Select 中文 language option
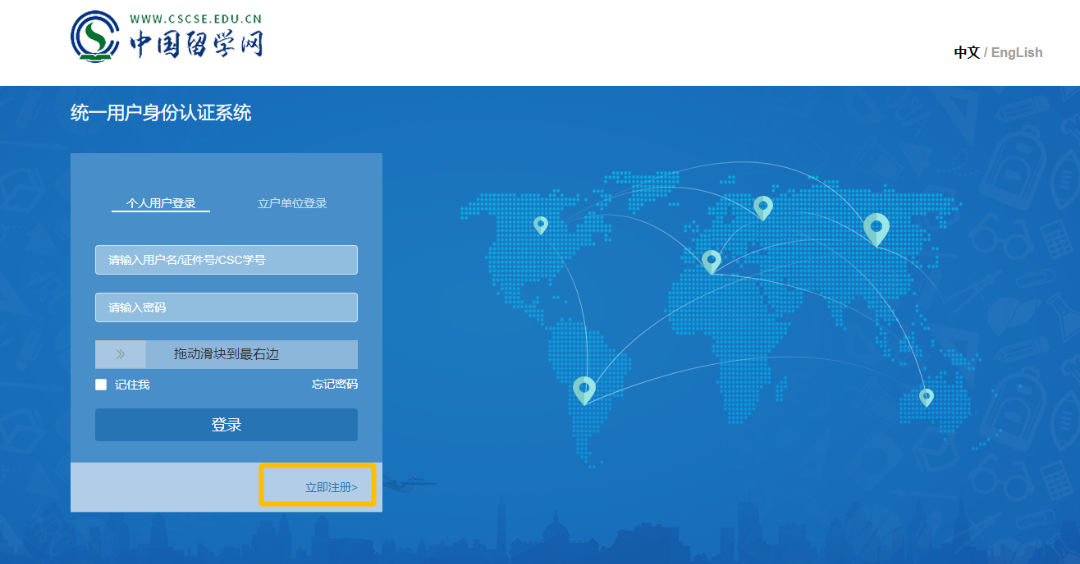 (x=966, y=53)
